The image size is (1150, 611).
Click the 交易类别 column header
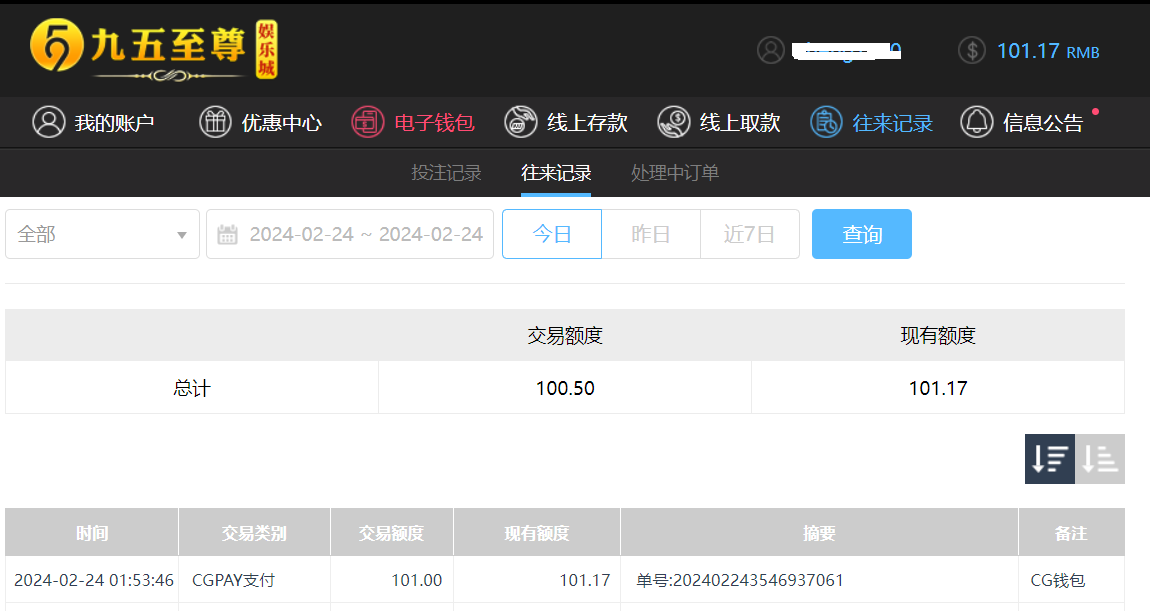(x=254, y=533)
